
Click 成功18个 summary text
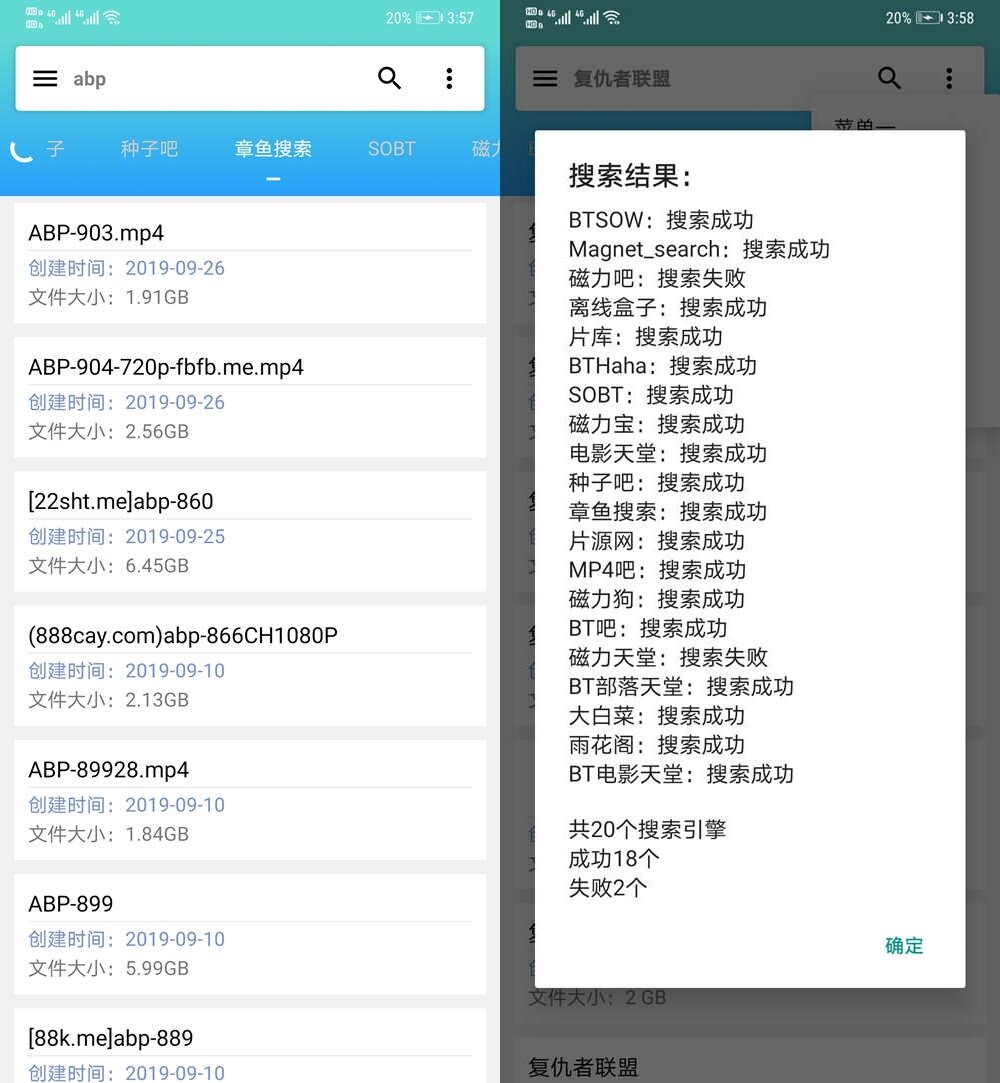(614, 859)
